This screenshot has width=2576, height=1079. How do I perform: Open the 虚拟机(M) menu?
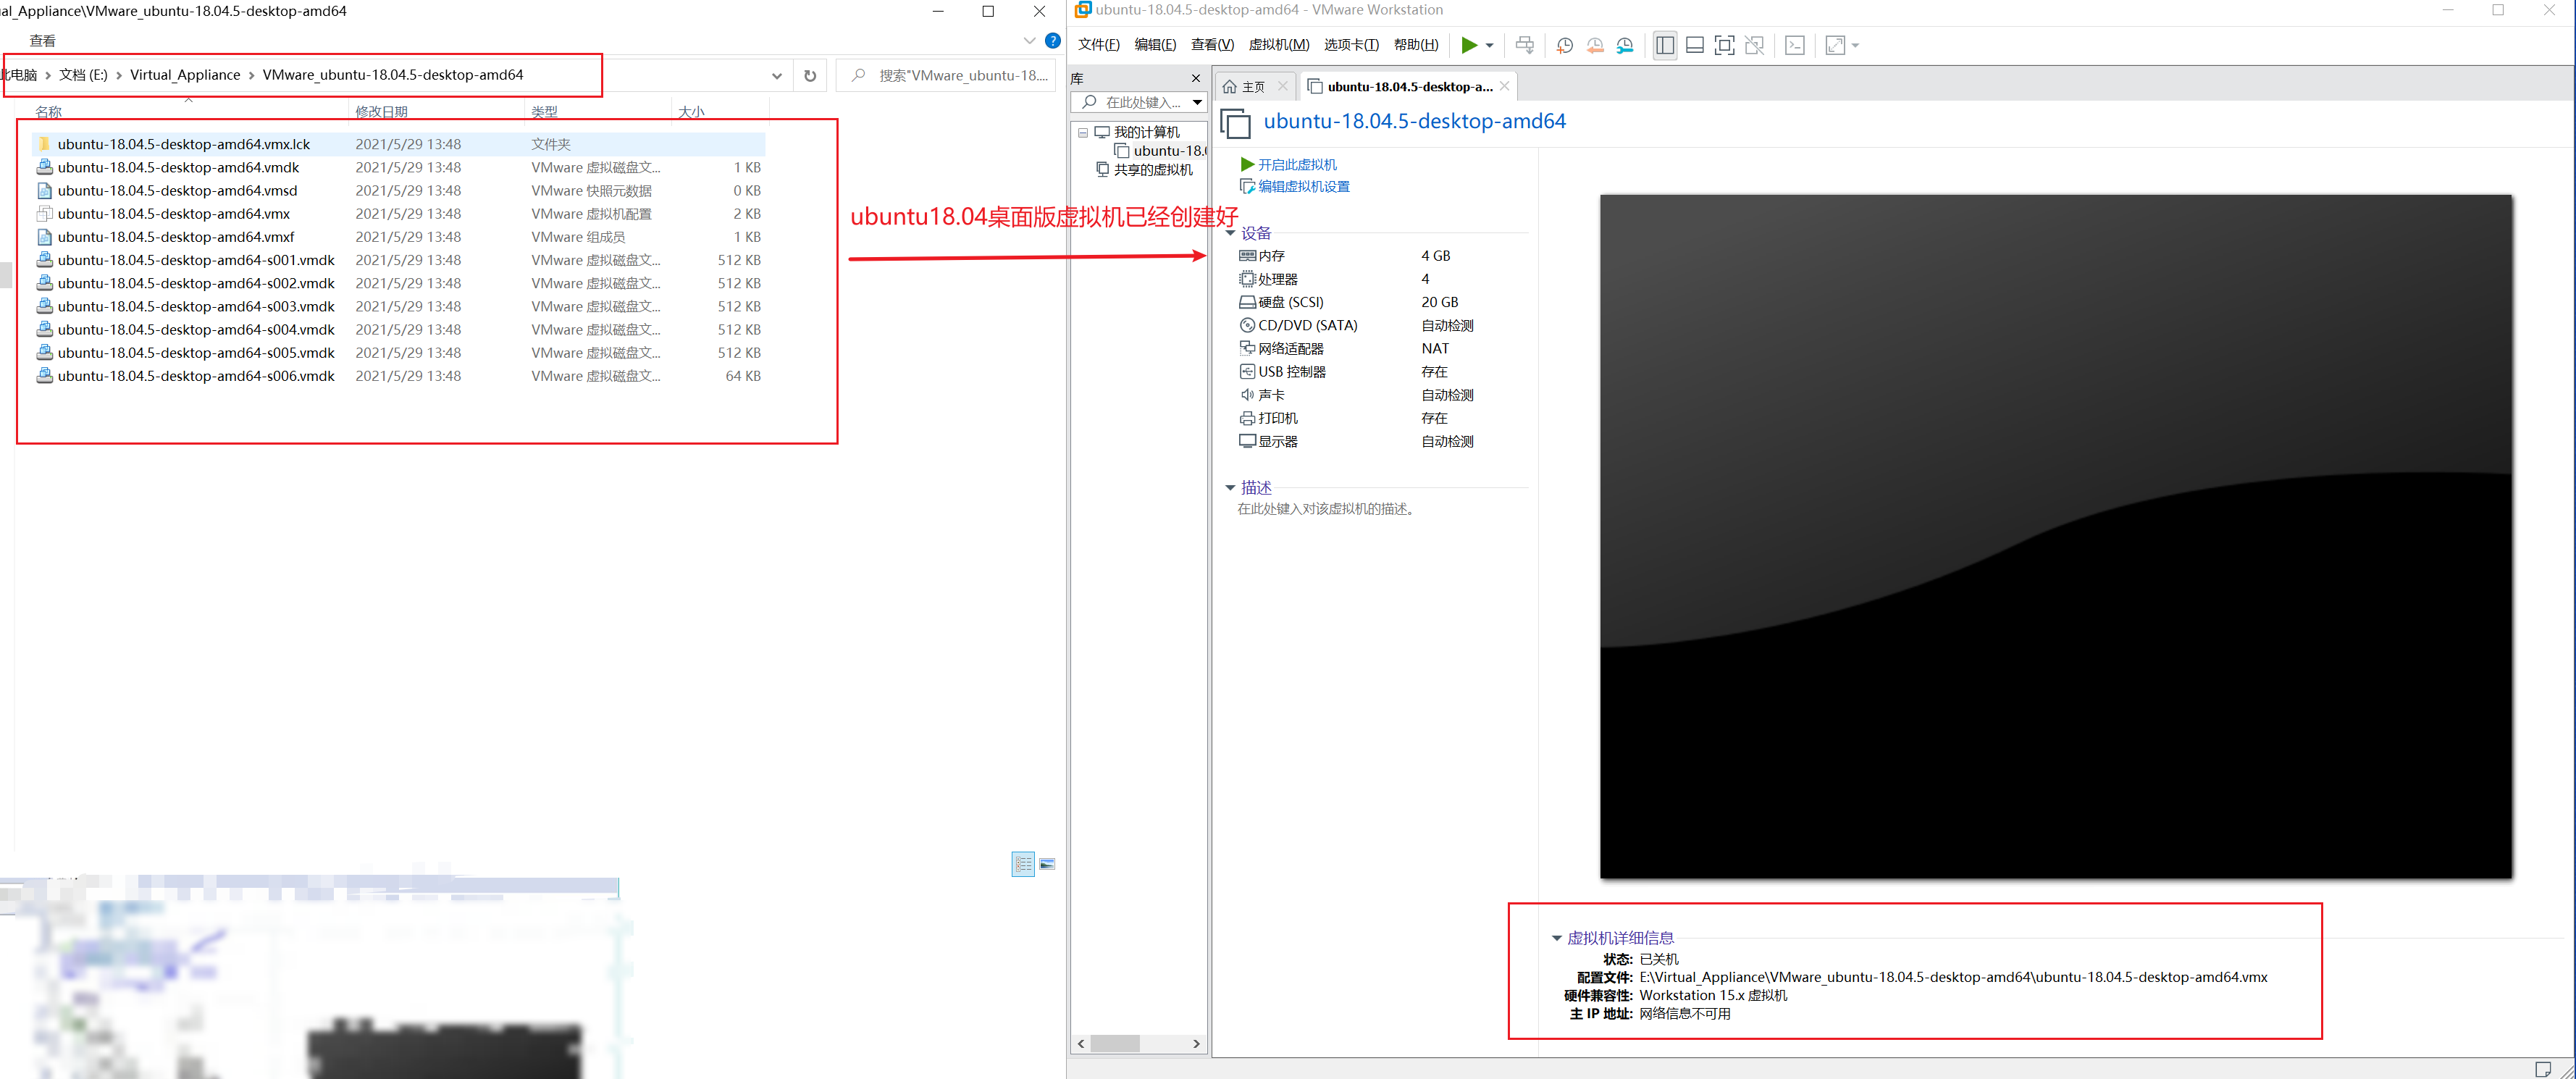point(1279,45)
